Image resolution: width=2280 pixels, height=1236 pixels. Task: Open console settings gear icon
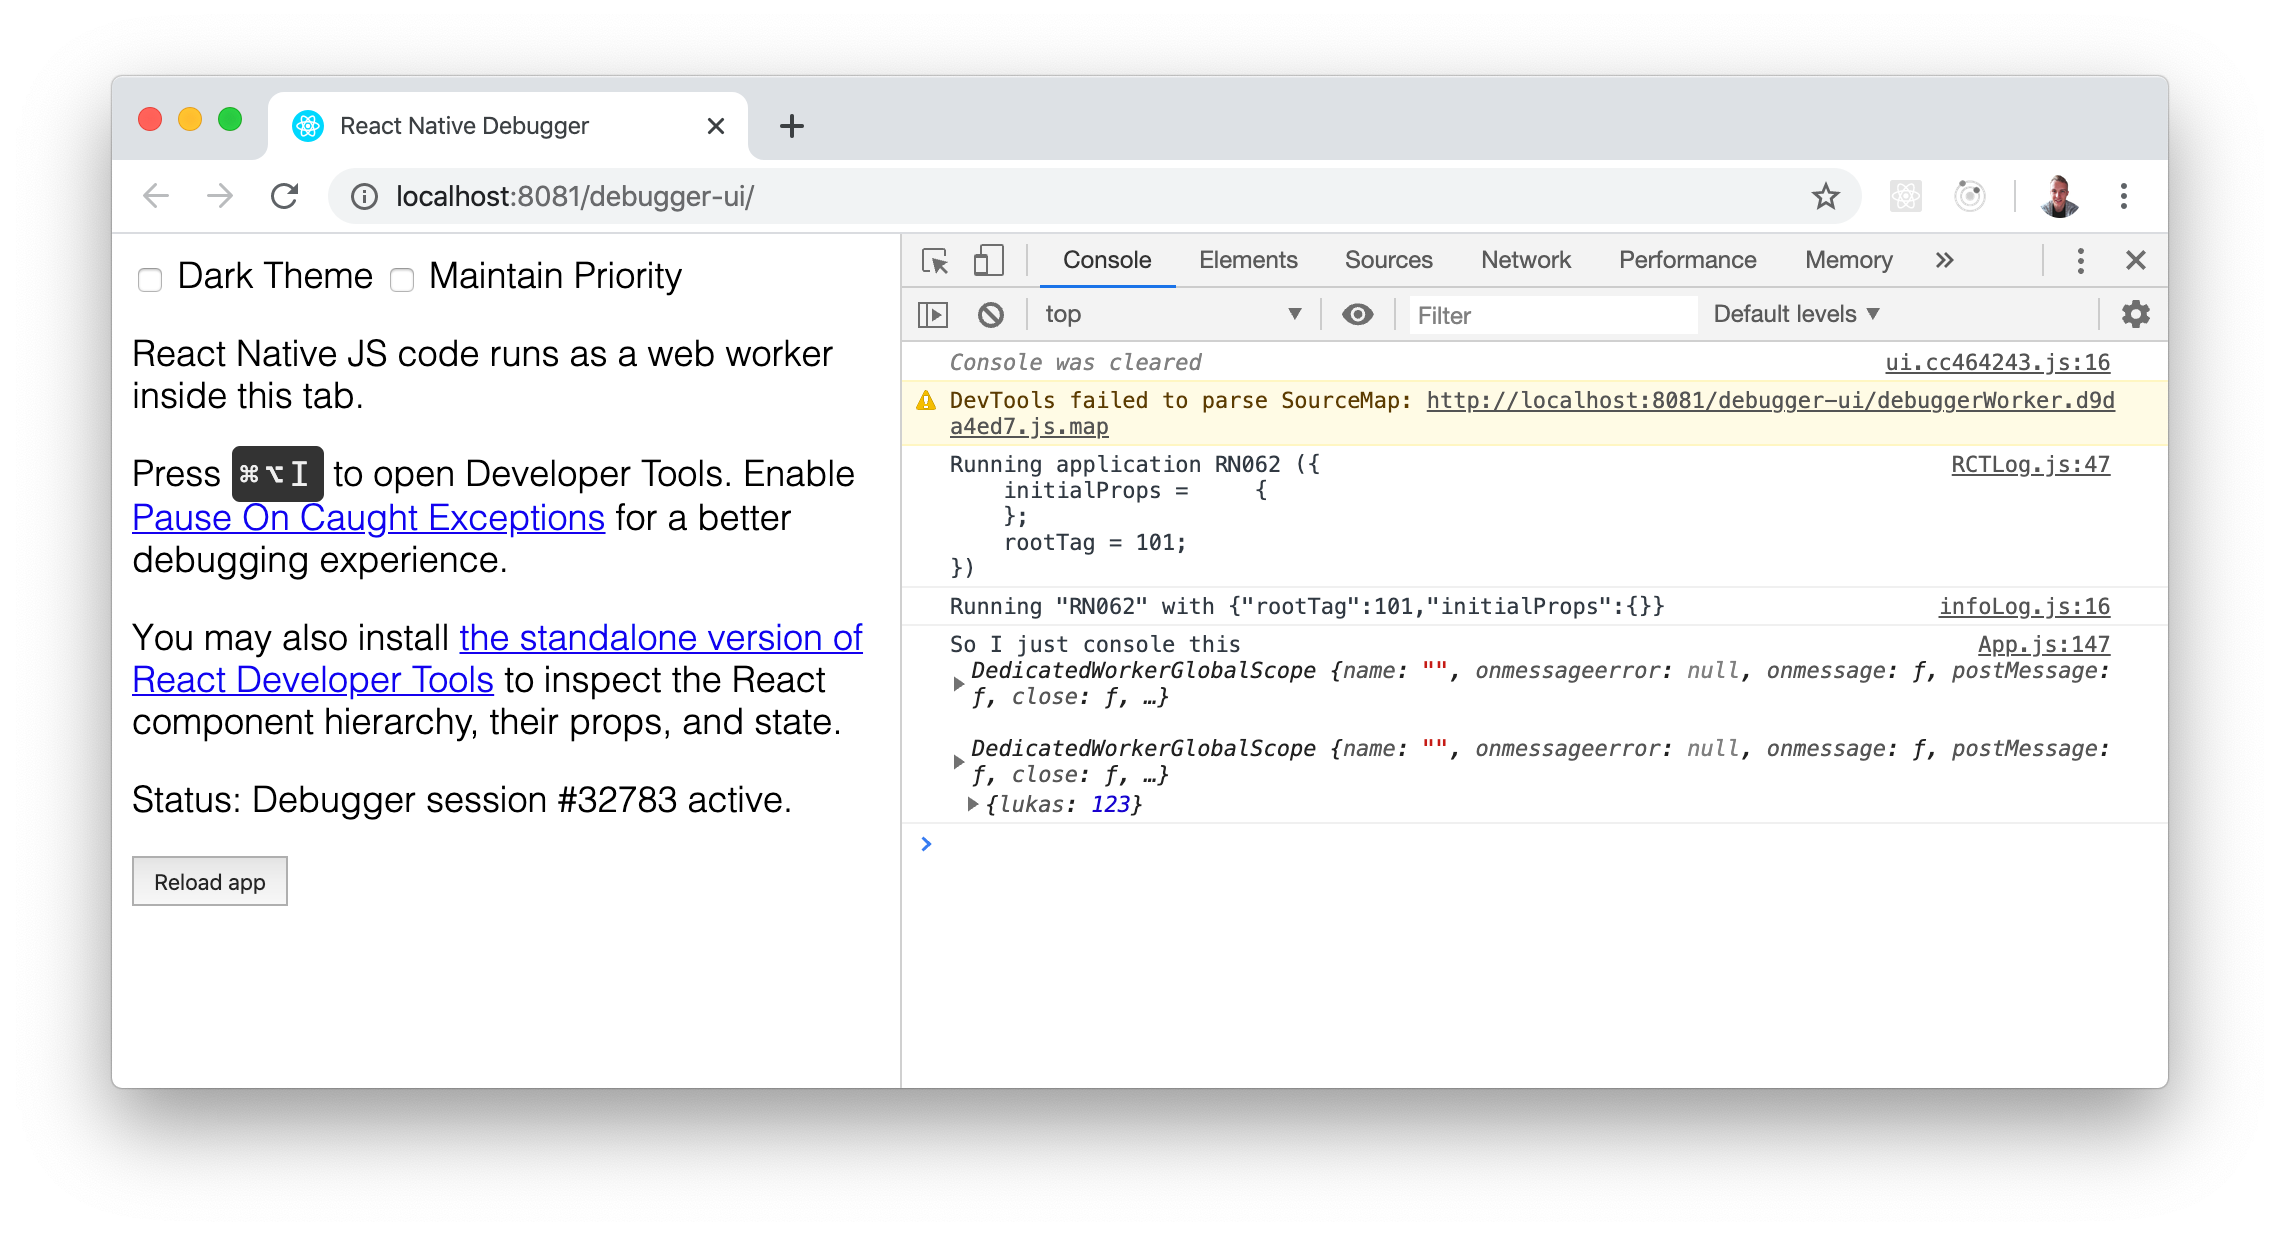[2135, 314]
